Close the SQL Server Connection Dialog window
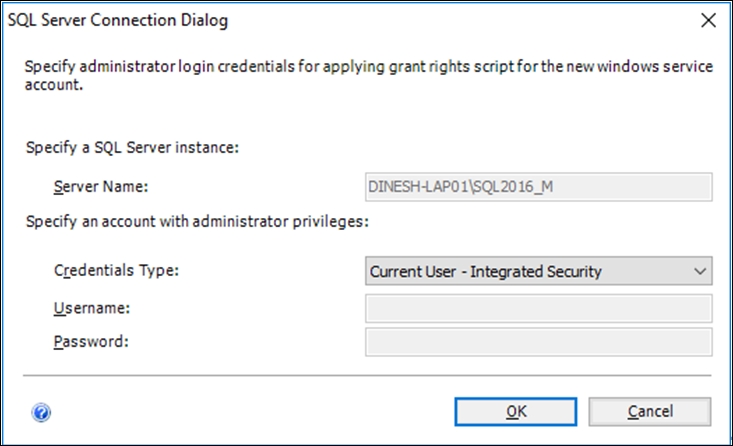The height and width of the screenshot is (446, 733). pyautogui.click(x=708, y=21)
